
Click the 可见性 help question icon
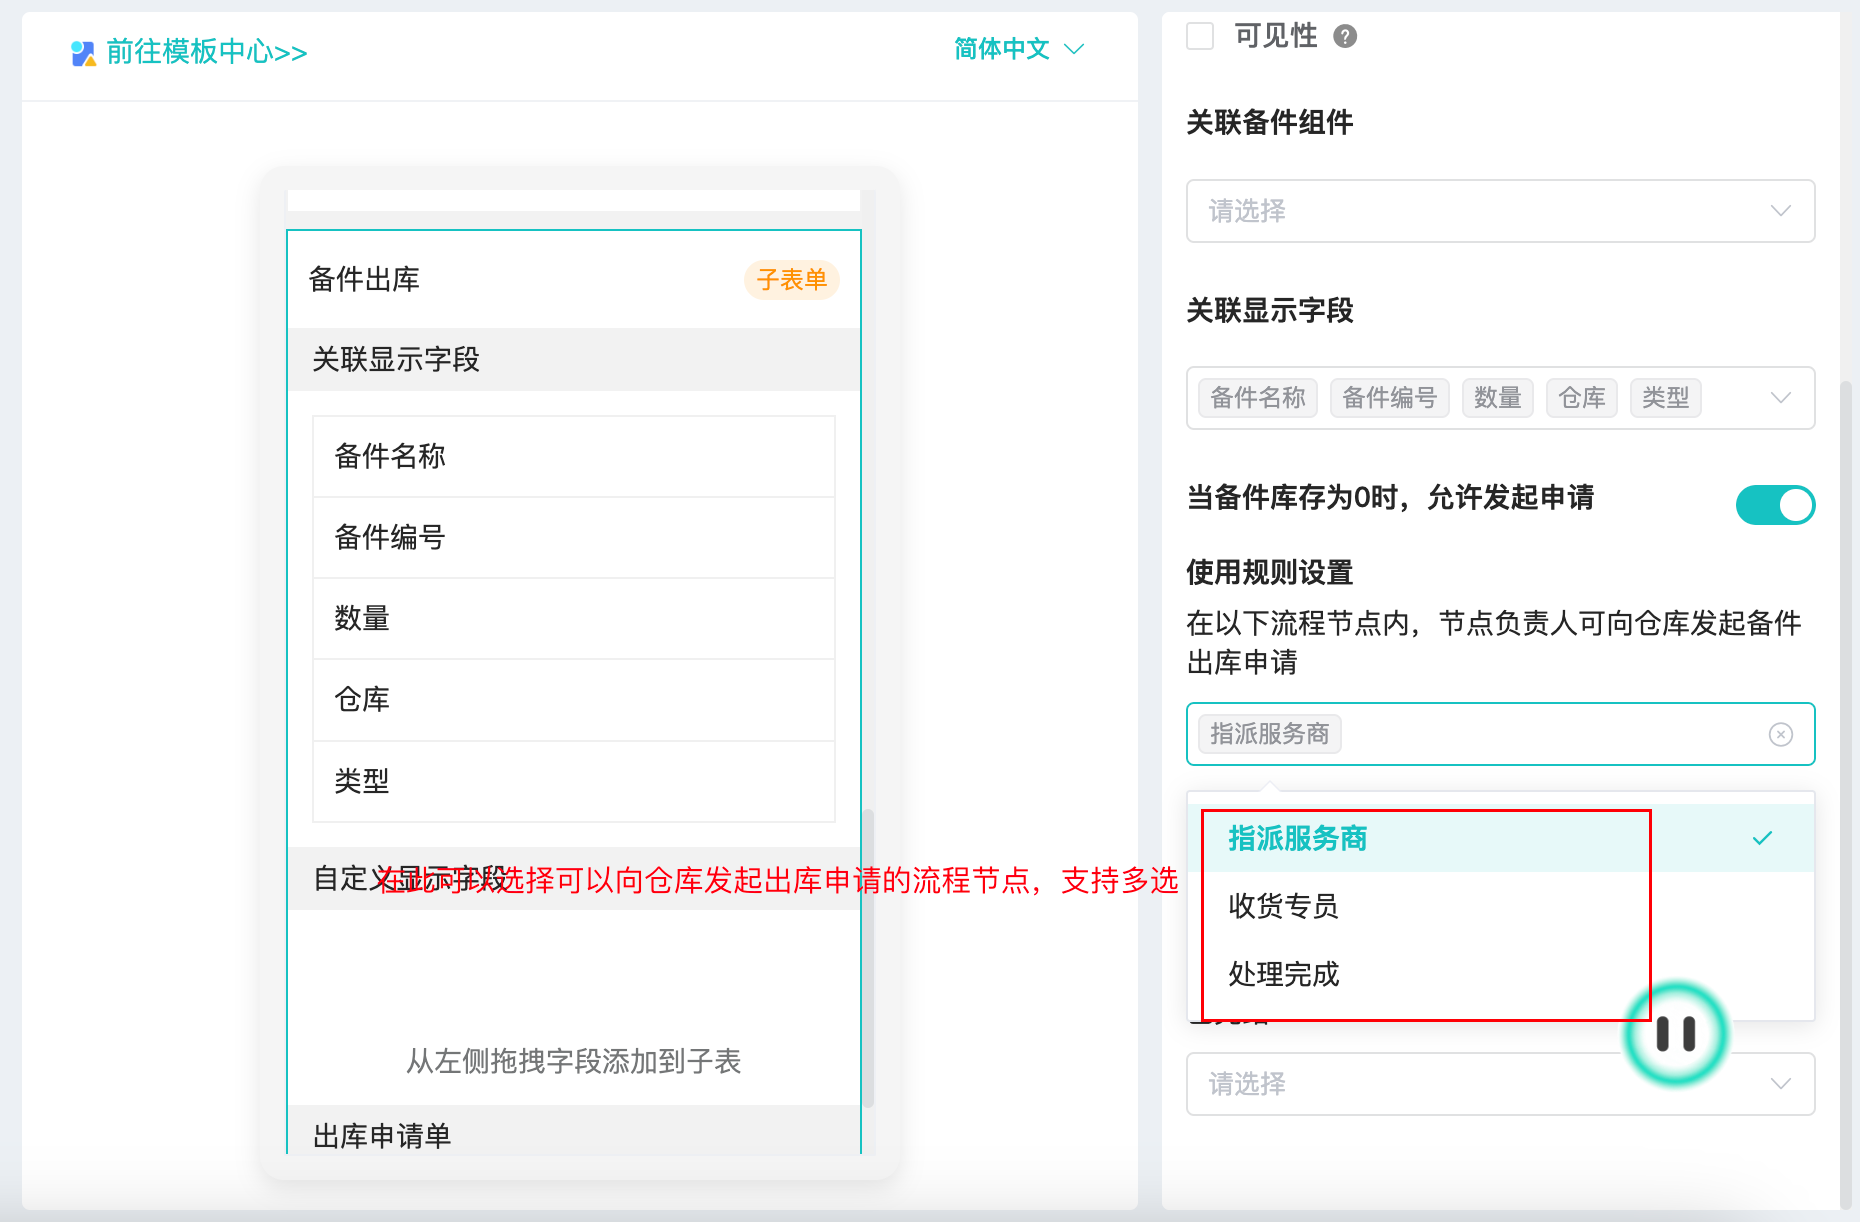[x=1346, y=37]
